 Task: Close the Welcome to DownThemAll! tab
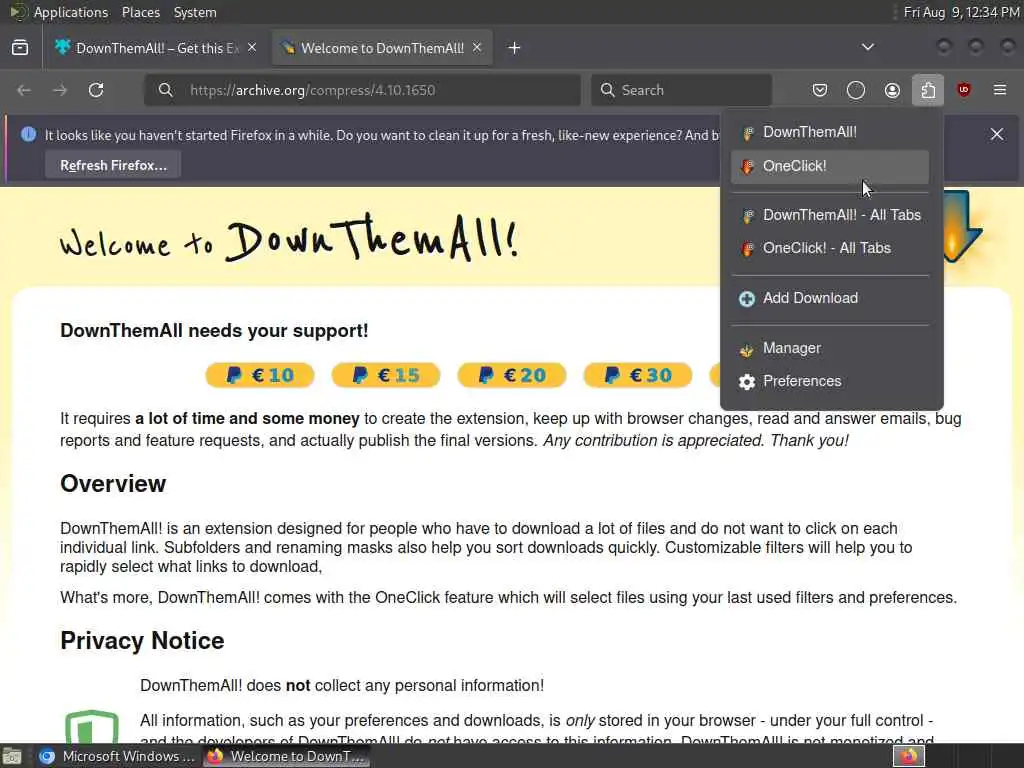pos(477,48)
